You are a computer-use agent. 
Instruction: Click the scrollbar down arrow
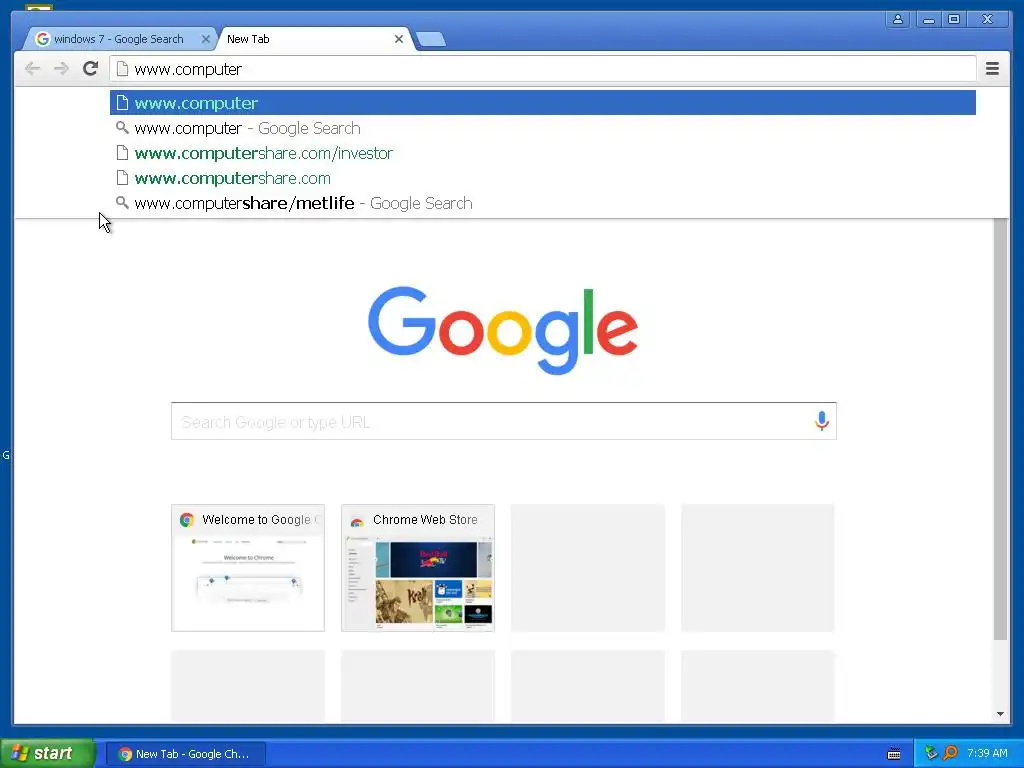tap(1000, 714)
